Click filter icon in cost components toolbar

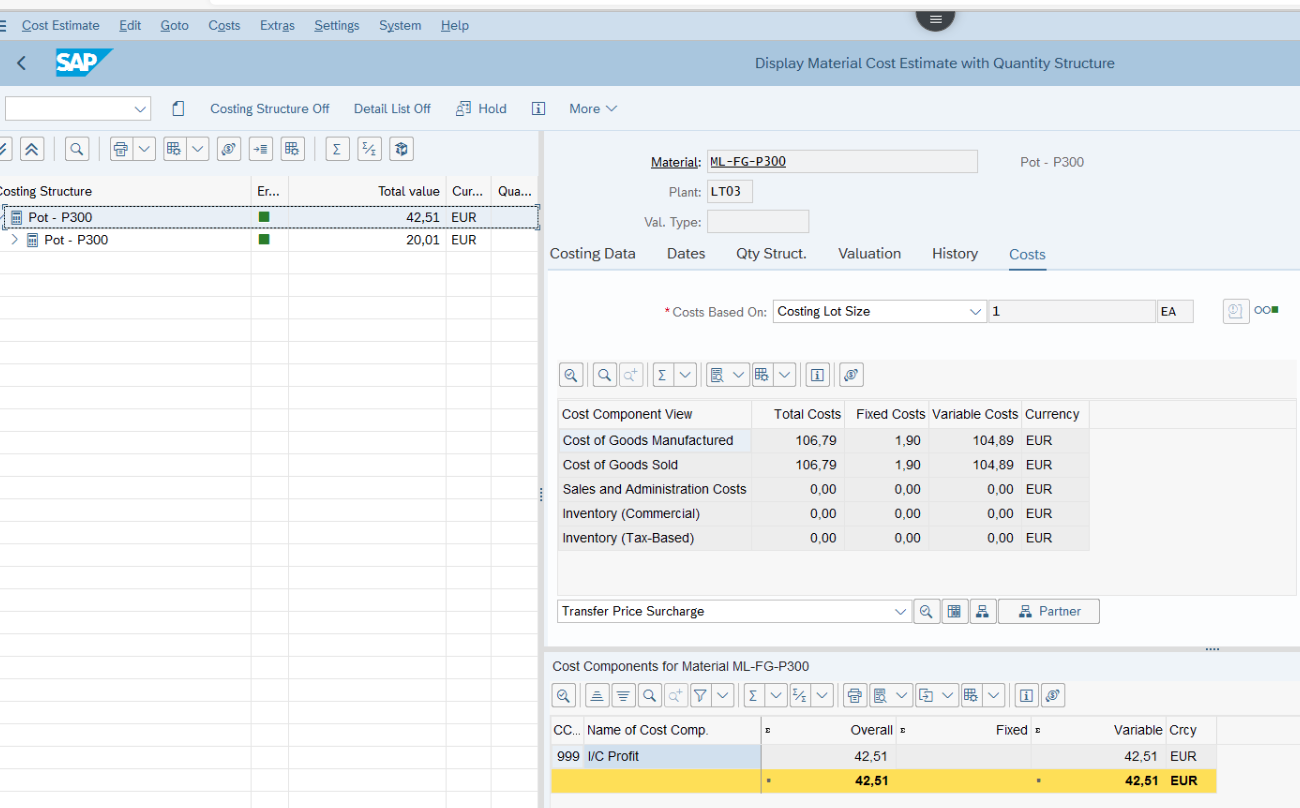pos(700,695)
